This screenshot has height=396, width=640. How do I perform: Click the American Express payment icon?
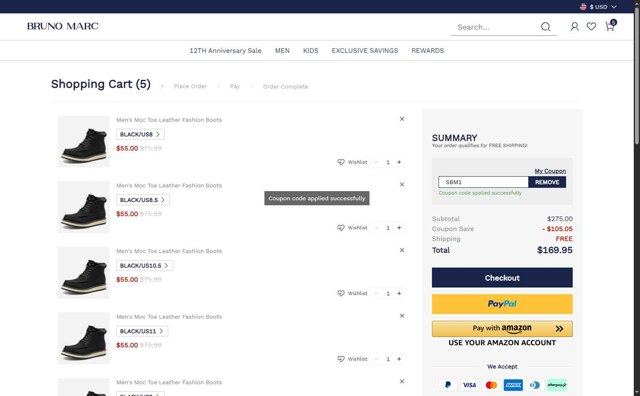[x=513, y=385]
